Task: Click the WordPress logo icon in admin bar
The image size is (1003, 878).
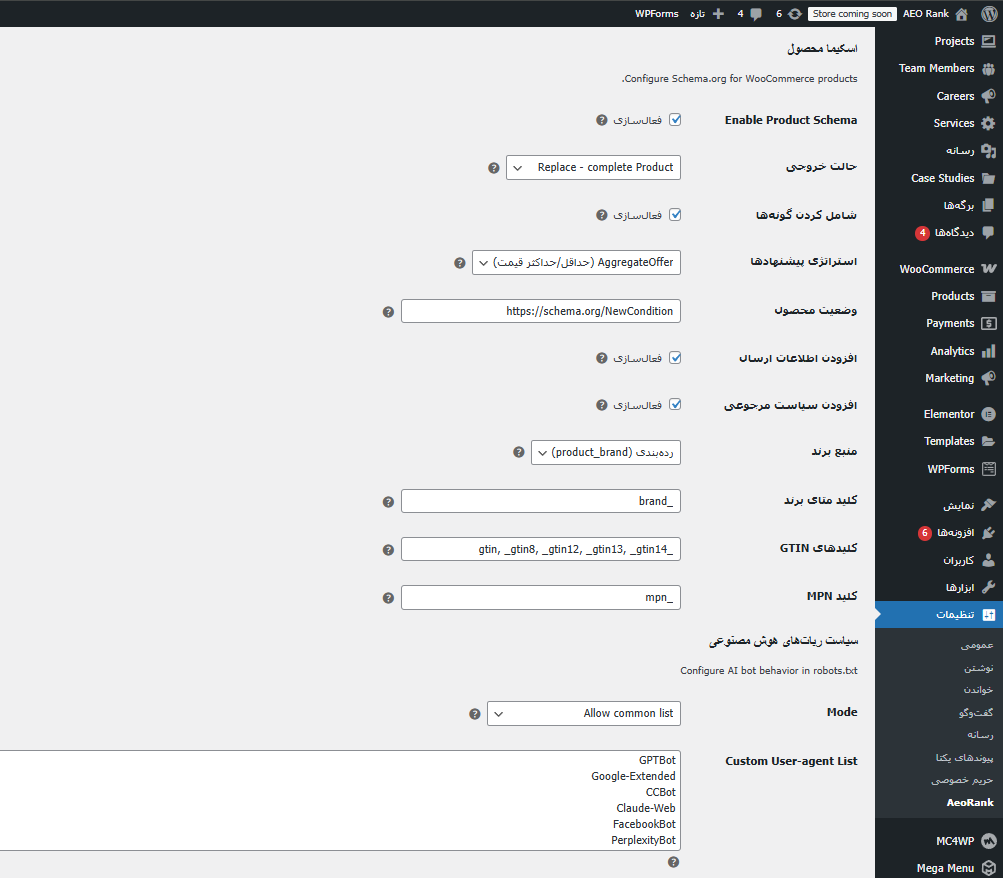Action: pyautogui.click(x=988, y=14)
